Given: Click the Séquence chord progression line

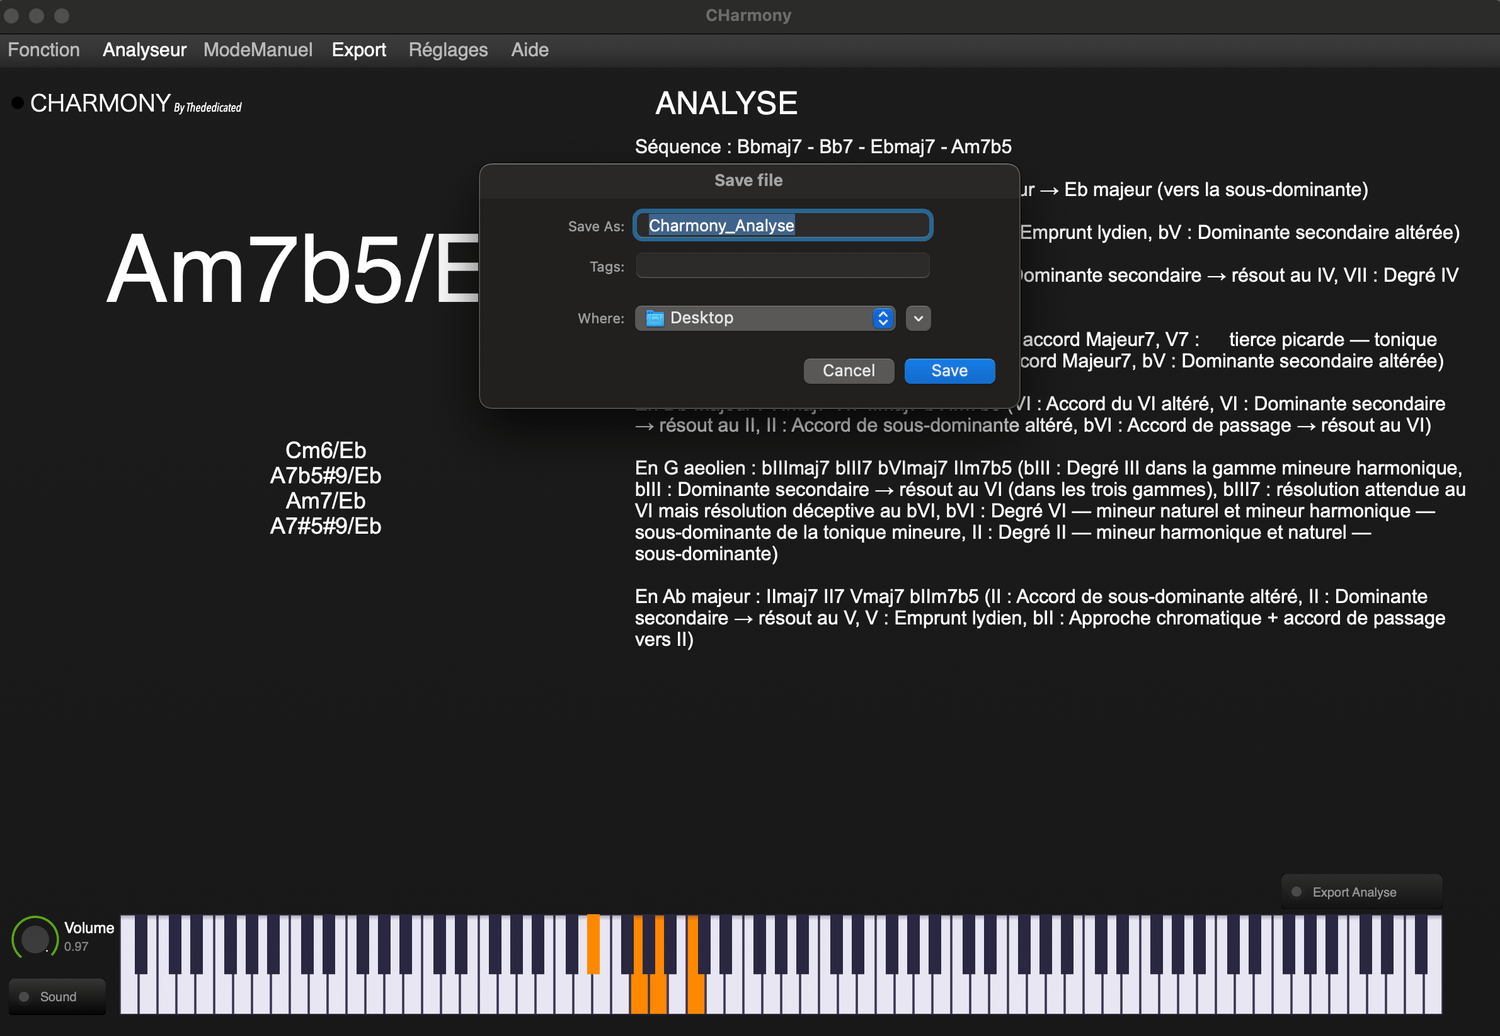Looking at the screenshot, I should 823,147.
